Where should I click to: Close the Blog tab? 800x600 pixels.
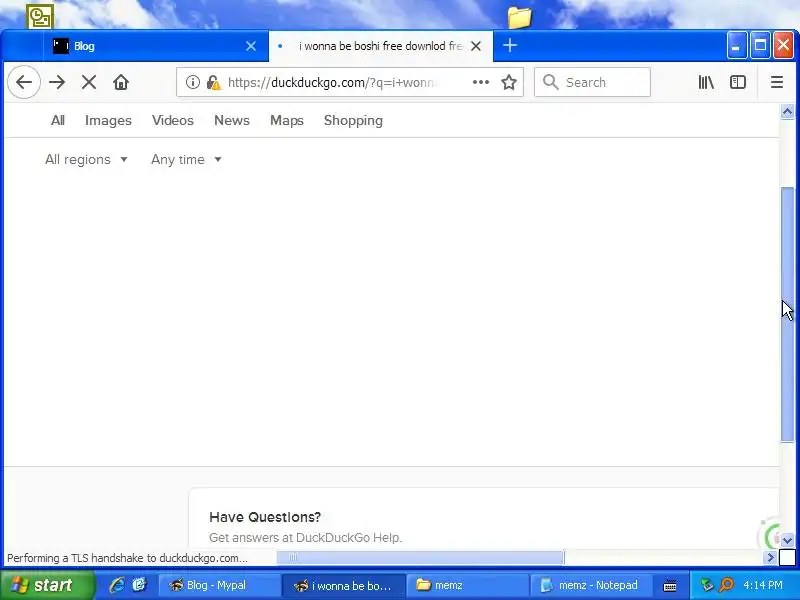click(251, 46)
